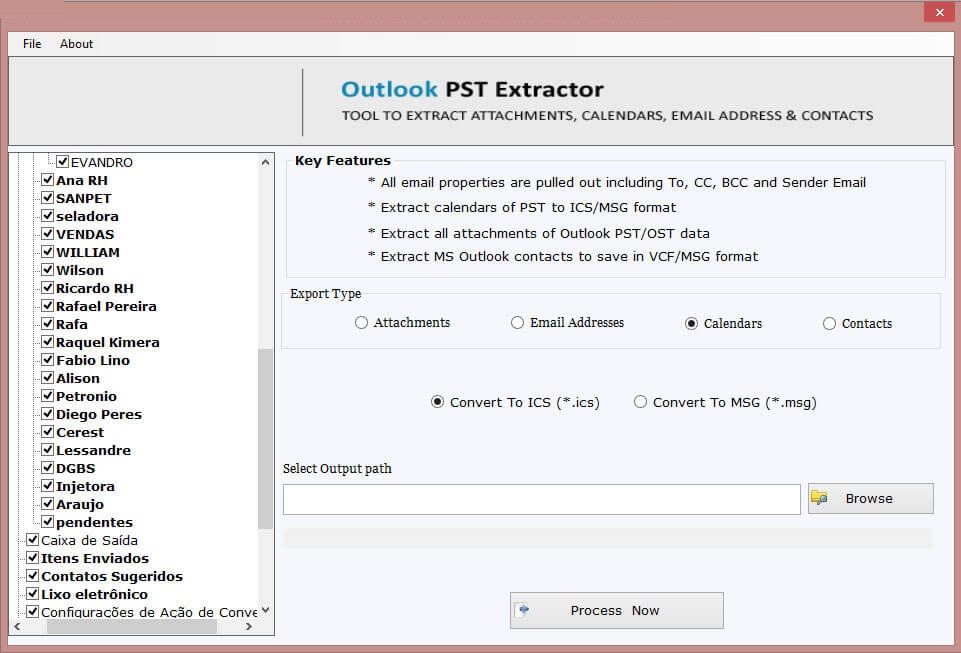This screenshot has width=961, height=653.
Task: Toggle the pendentes folder checkbox
Action: pyautogui.click(x=48, y=522)
